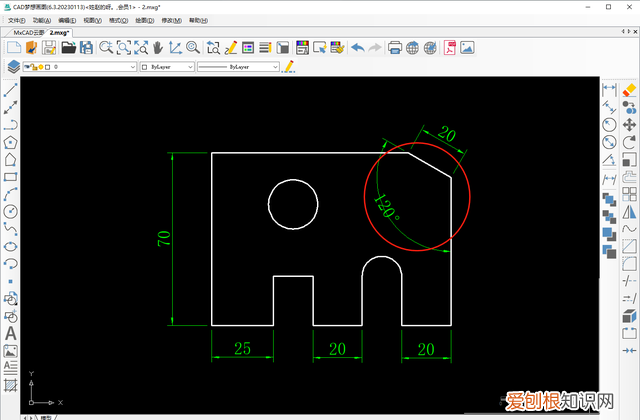The height and width of the screenshot is (420, 640).
Task: Select the Text 'A' tool
Action: (x=11, y=333)
